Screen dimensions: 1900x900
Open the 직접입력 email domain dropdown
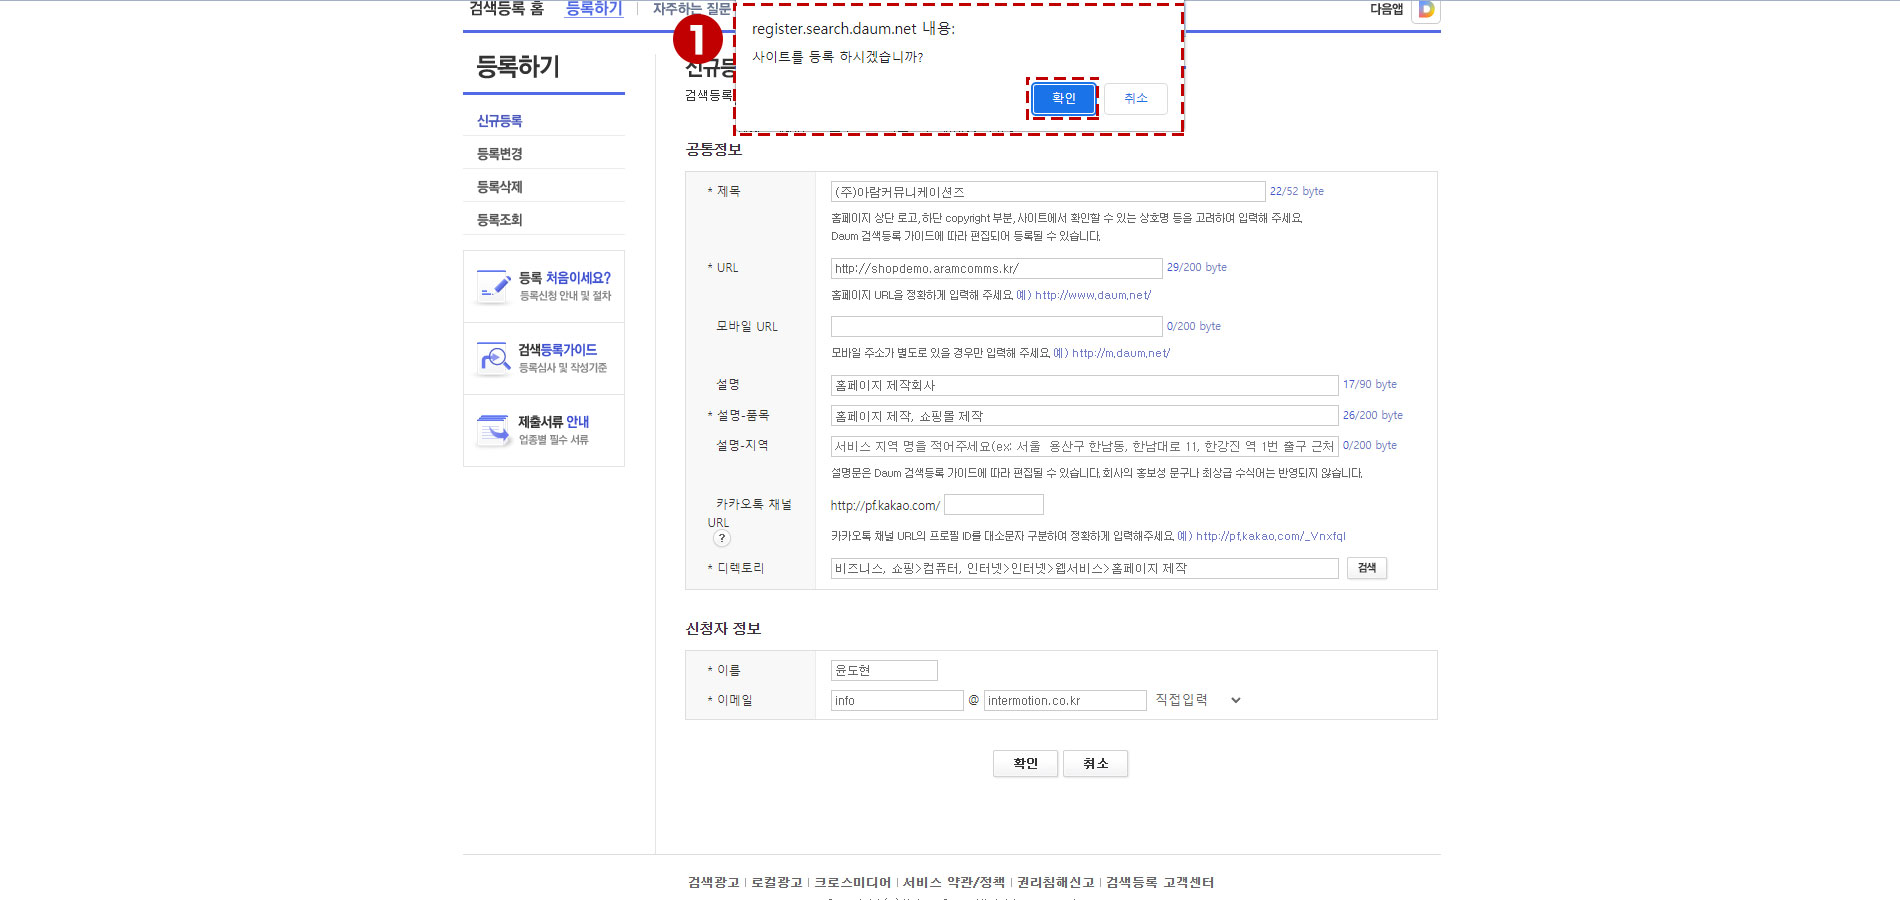(x=1198, y=700)
